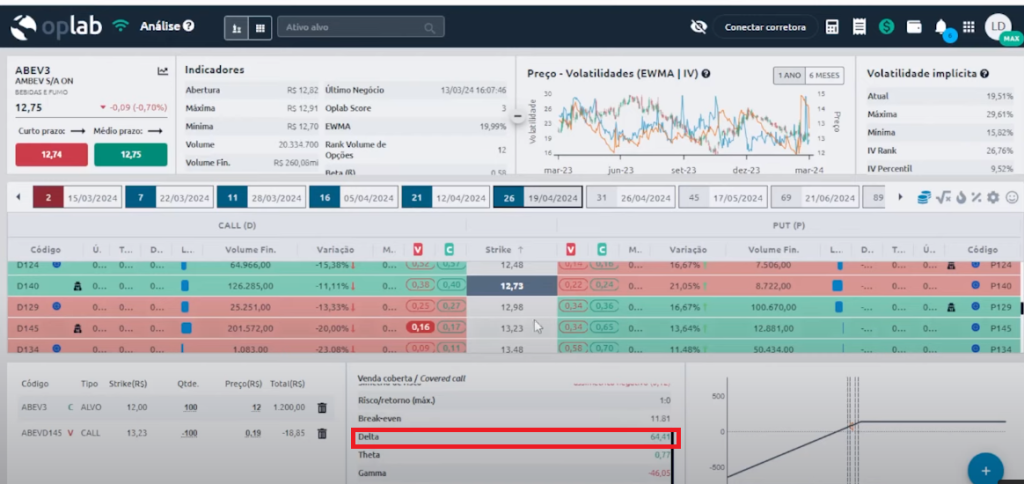1024x484 pixels.
Task: Open the apps grid menu
Action: (968, 27)
